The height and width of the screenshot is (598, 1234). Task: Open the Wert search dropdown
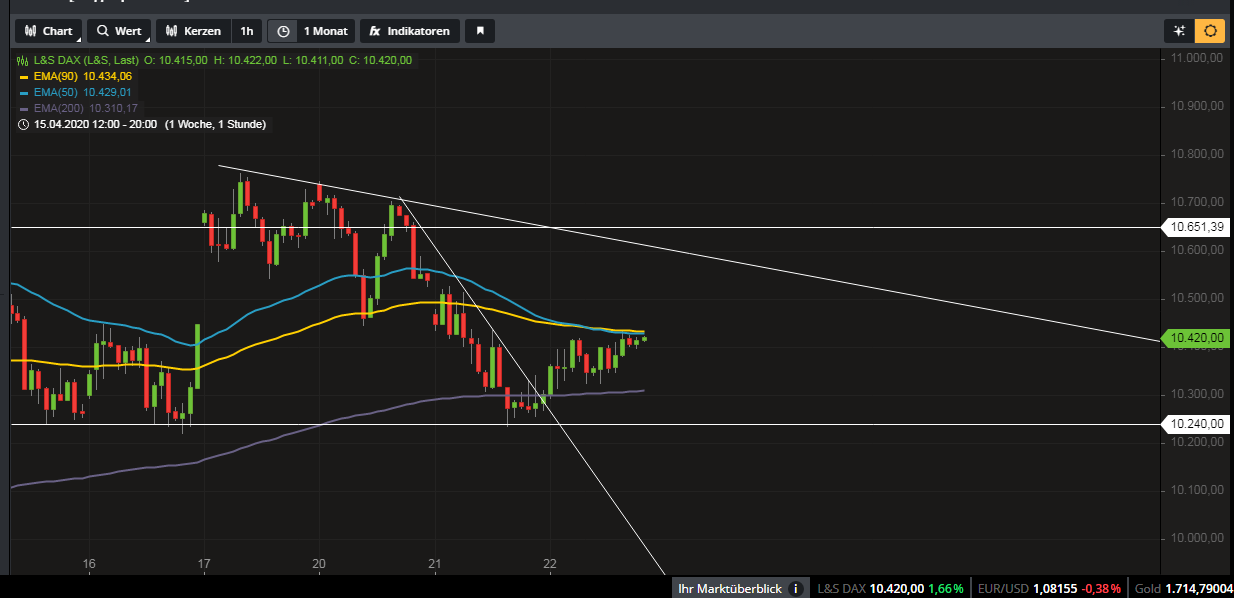point(119,31)
